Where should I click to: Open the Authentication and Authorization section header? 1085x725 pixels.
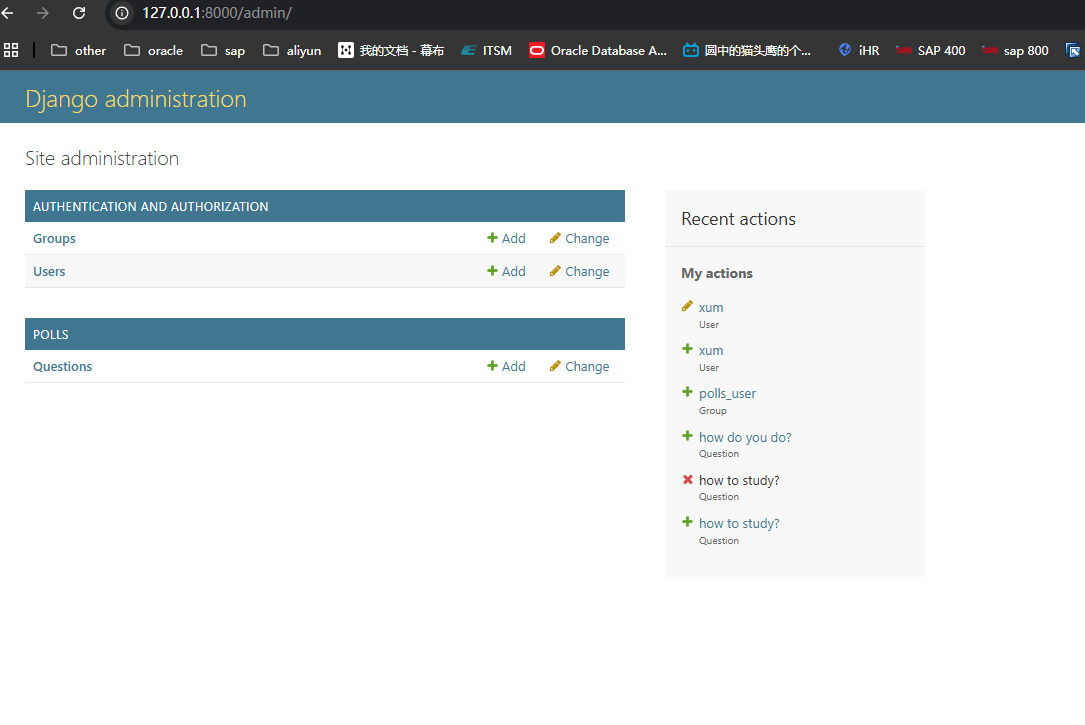tap(151, 207)
